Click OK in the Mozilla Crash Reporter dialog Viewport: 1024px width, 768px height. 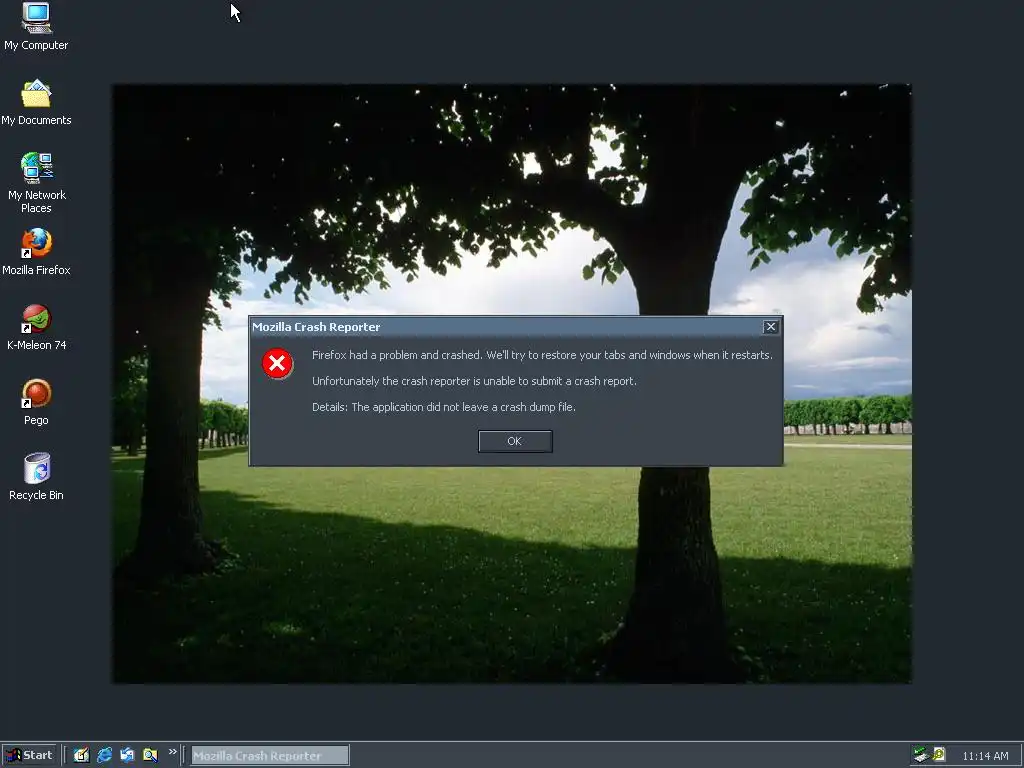[515, 441]
